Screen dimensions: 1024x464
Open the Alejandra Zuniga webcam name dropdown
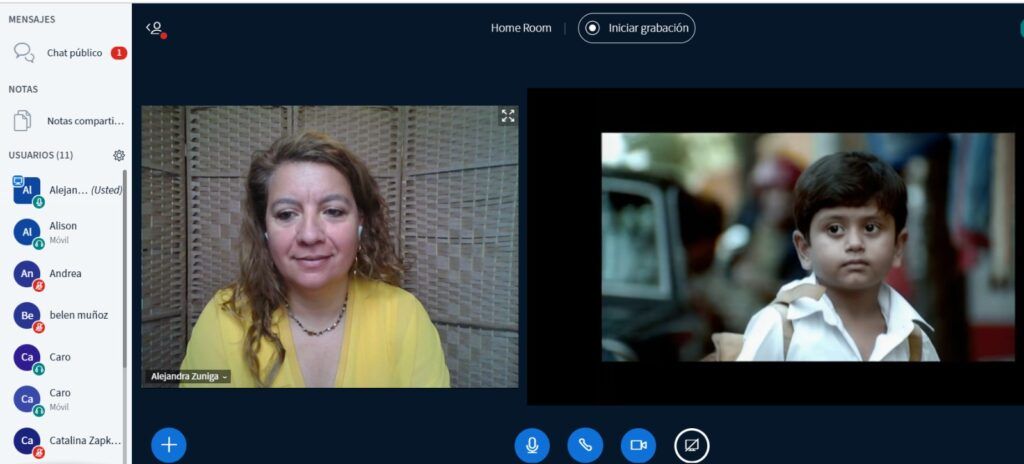coord(188,376)
